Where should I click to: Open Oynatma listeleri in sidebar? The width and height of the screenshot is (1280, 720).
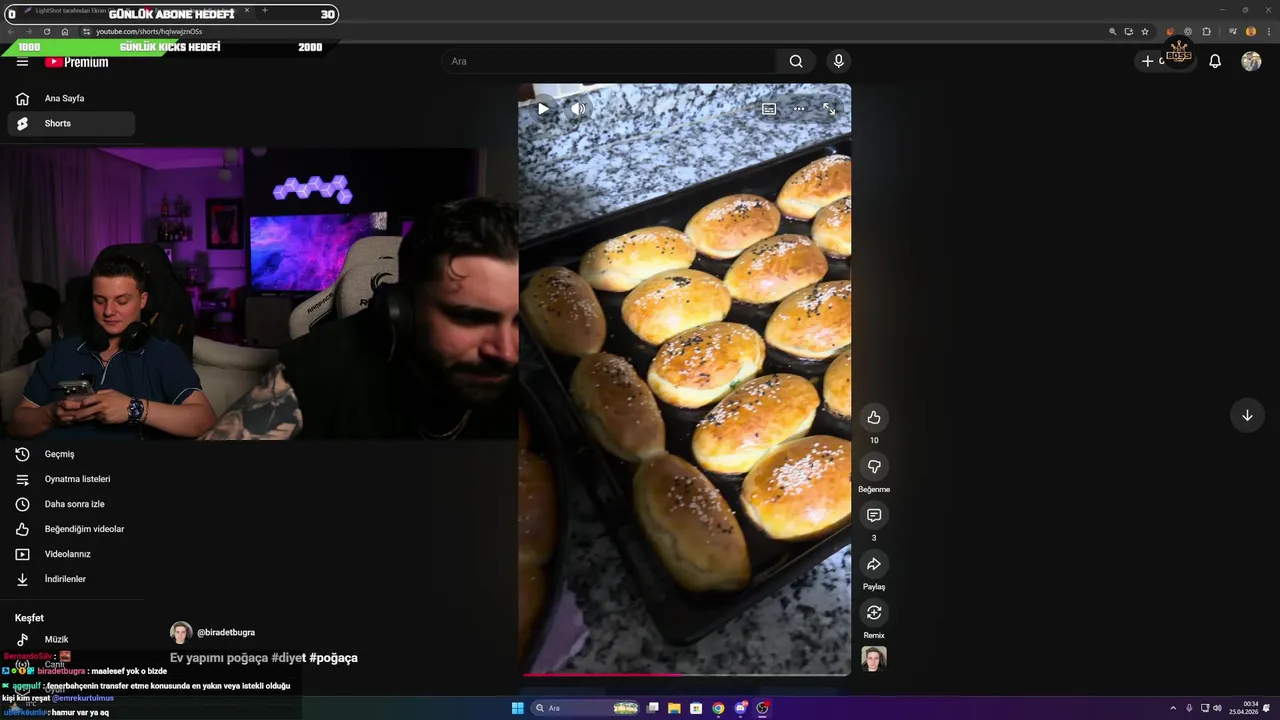point(71,479)
